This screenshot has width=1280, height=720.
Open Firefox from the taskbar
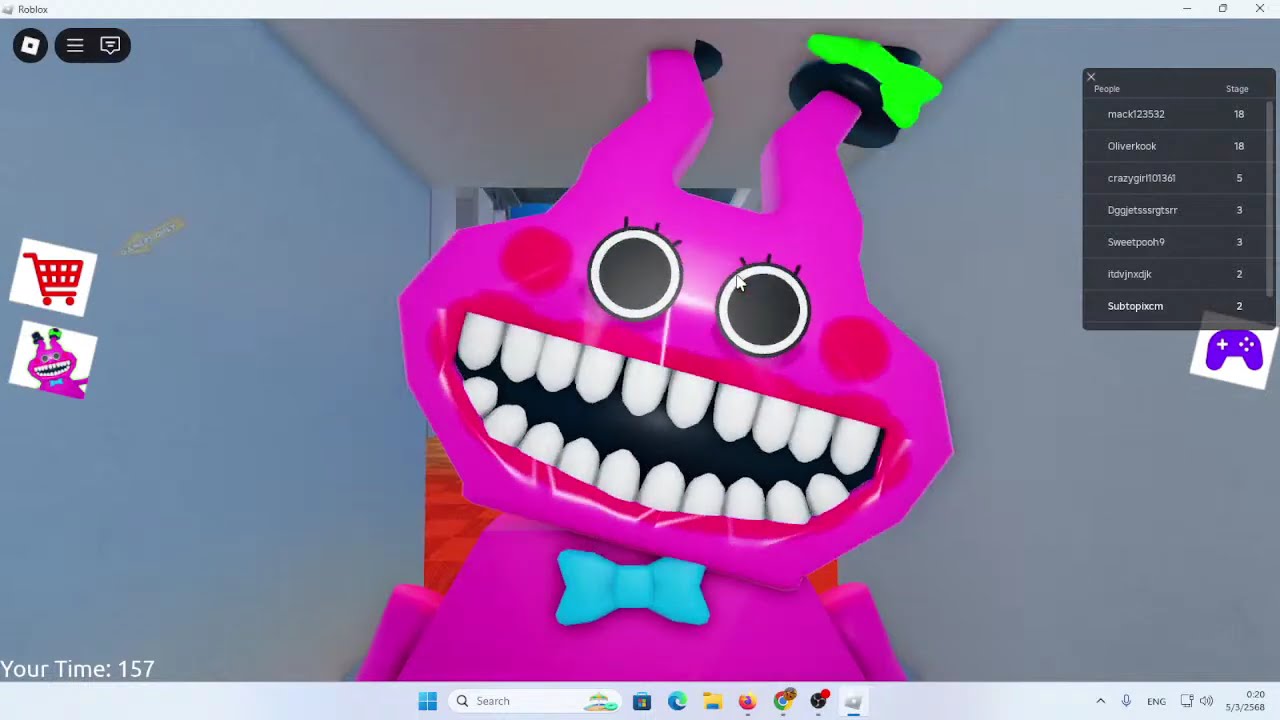pos(747,701)
